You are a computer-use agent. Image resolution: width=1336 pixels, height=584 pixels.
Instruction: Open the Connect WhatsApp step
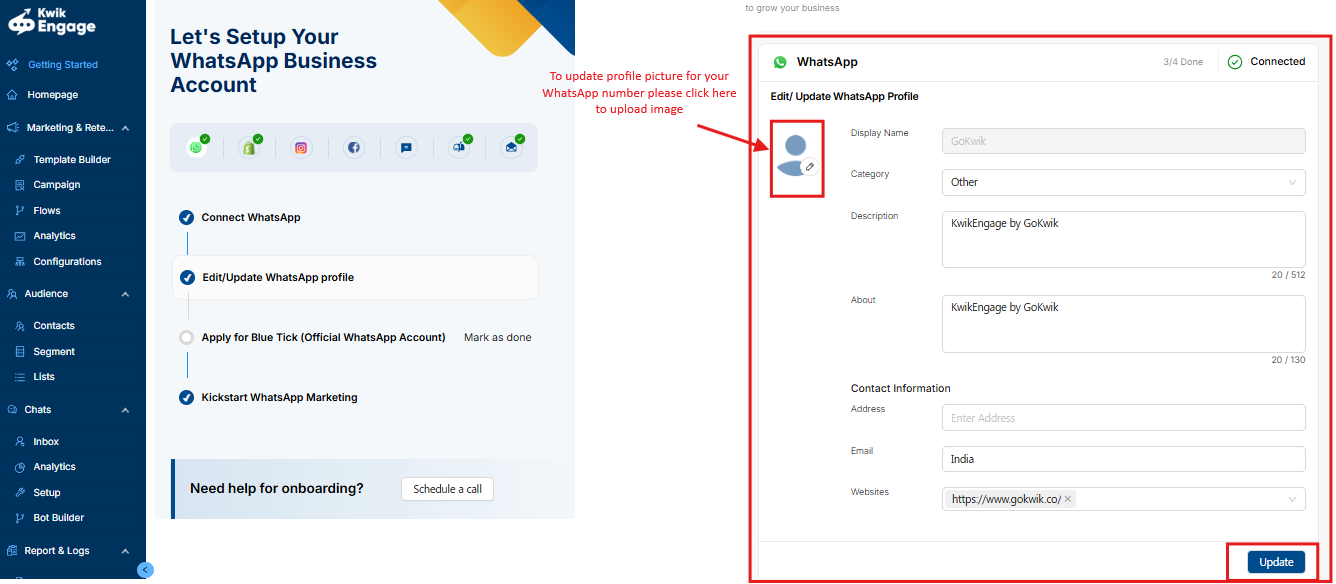(x=251, y=217)
